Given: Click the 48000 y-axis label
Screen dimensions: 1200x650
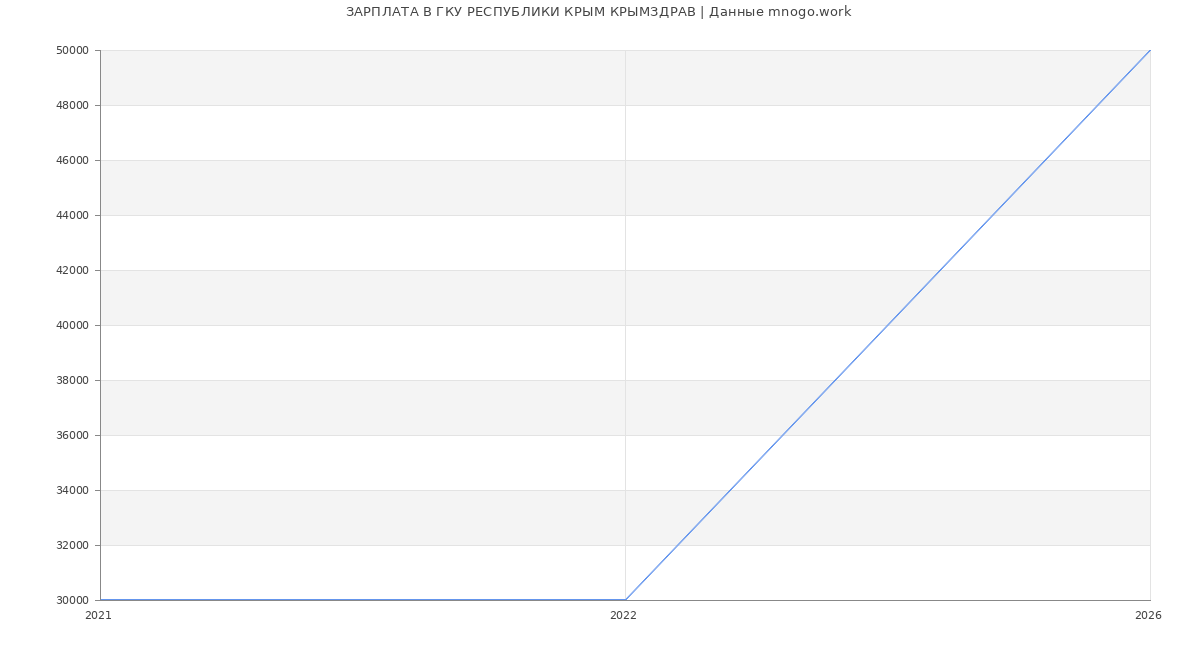Looking at the screenshot, I should [73, 105].
